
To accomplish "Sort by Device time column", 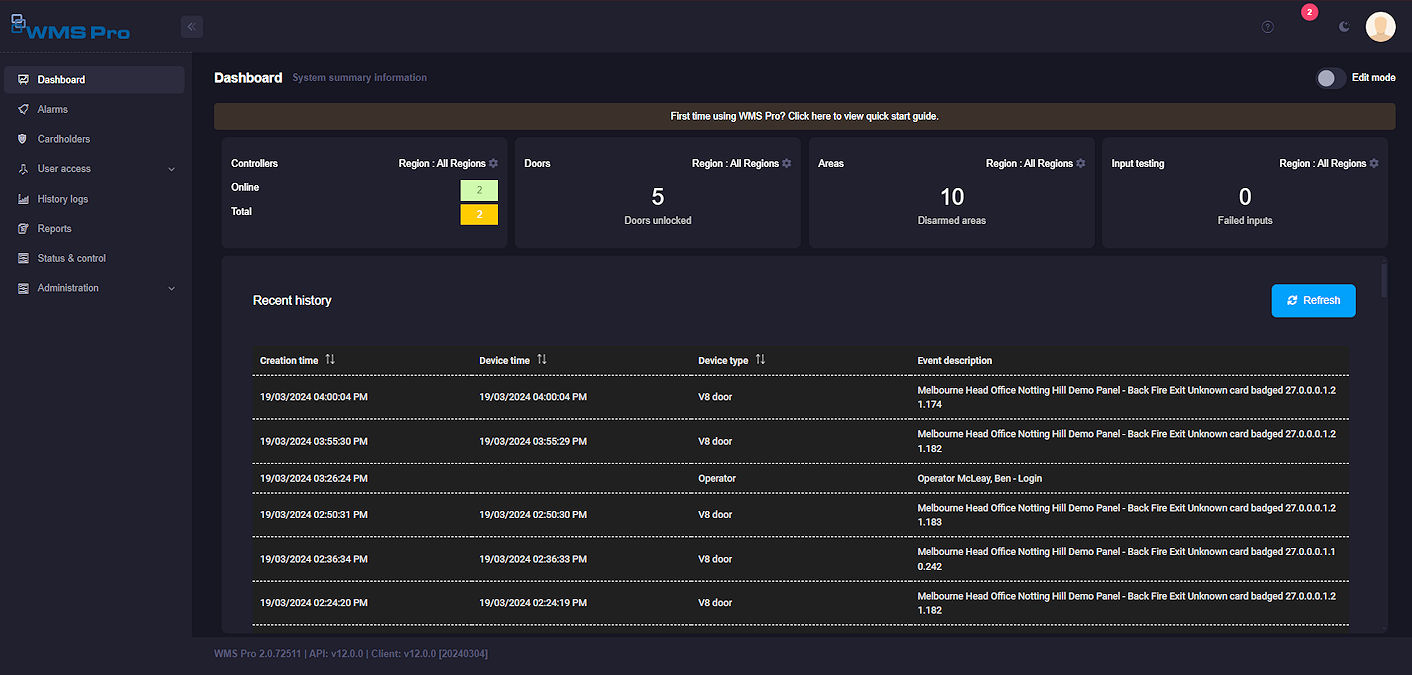I will click(x=541, y=360).
